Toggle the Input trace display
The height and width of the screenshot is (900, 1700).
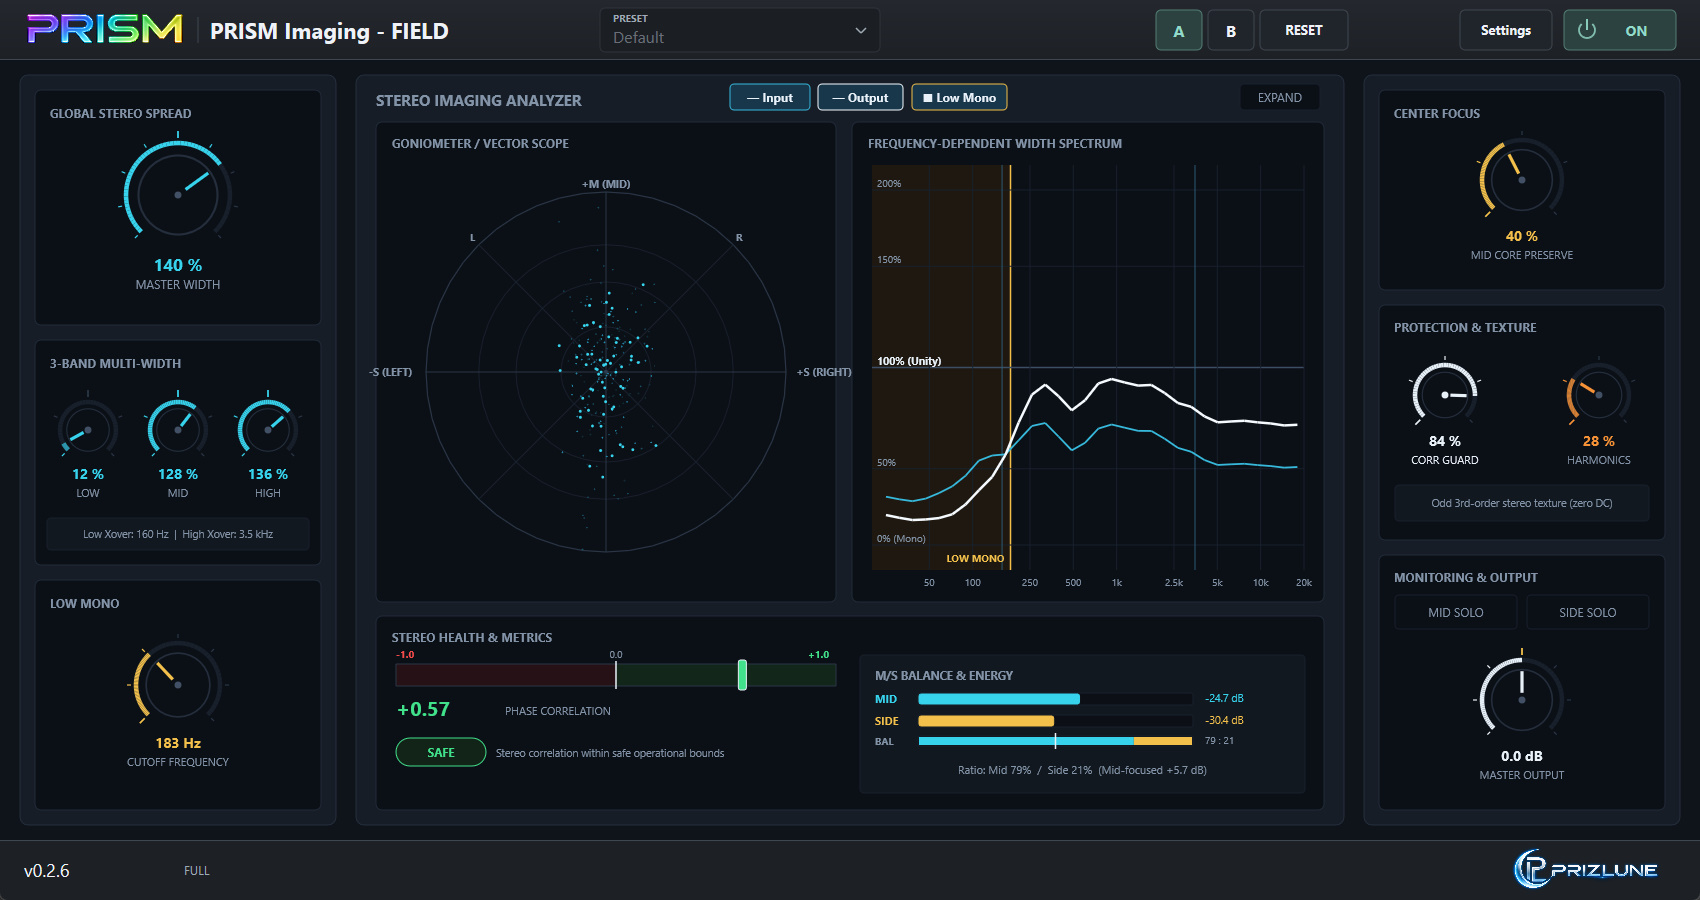[x=770, y=97]
